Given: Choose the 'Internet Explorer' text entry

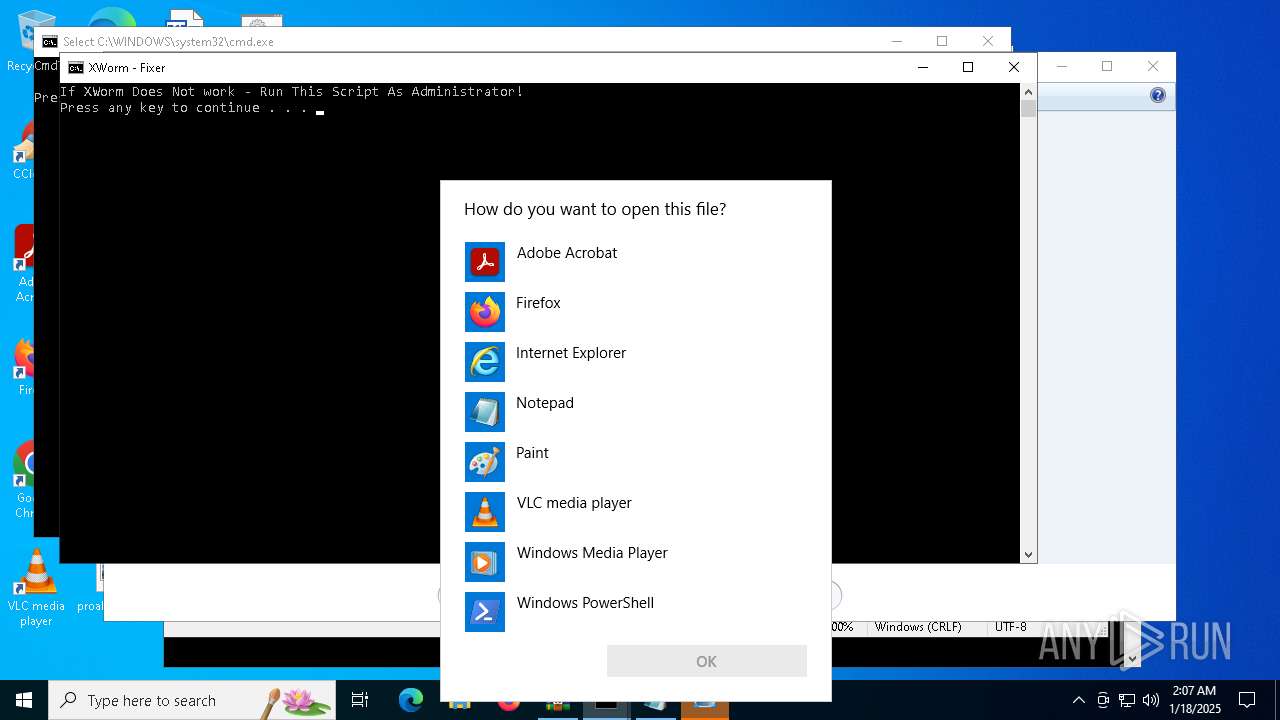Looking at the screenshot, I should coord(571,353).
